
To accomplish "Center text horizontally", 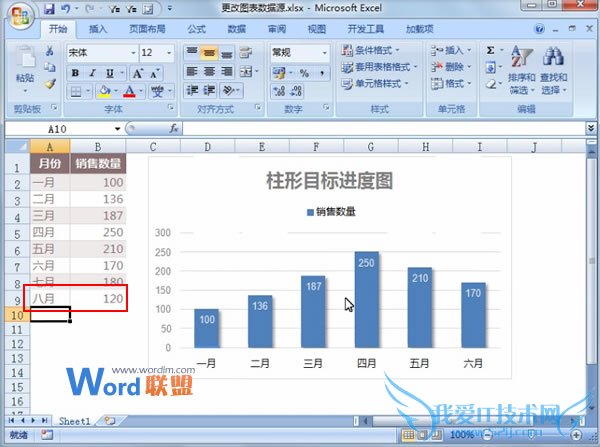I will (x=209, y=71).
